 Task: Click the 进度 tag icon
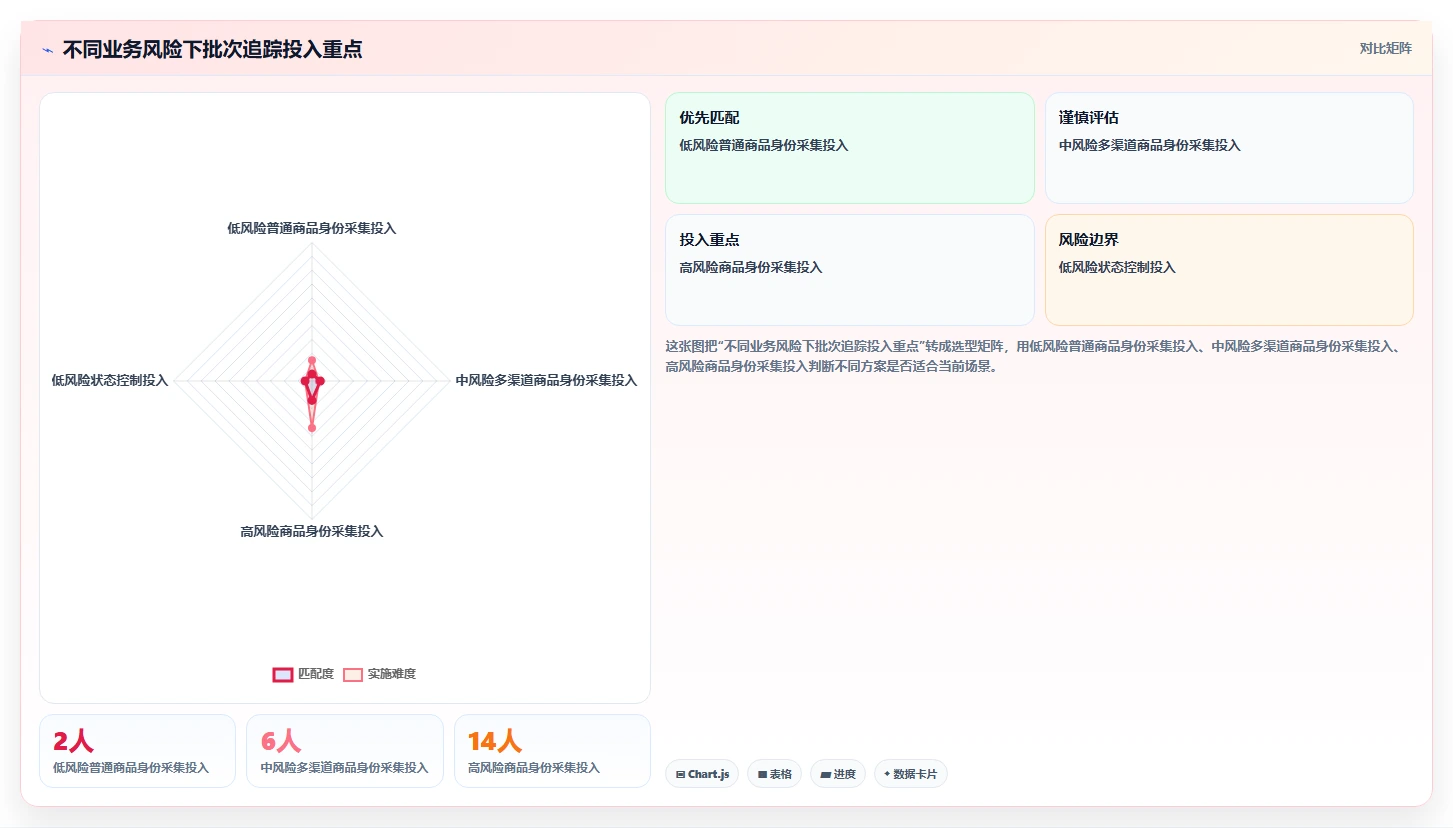tap(825, 774)
